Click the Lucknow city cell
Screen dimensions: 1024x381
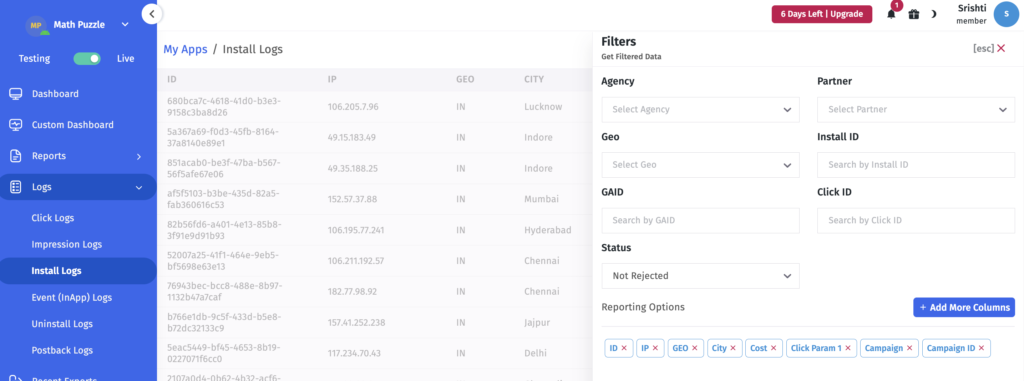[x=543, y=107]
